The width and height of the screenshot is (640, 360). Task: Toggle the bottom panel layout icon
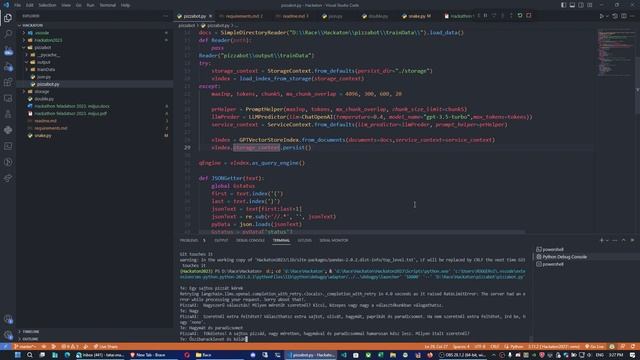(572, 5)
